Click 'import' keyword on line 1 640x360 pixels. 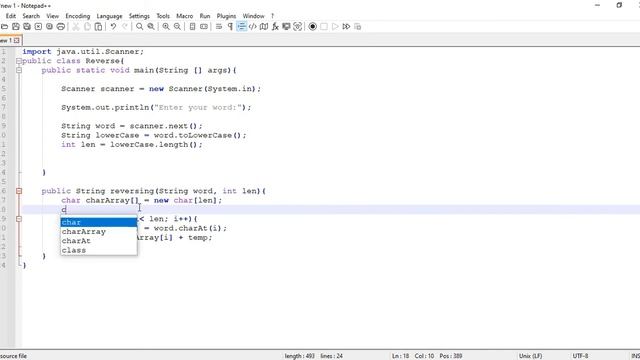click(37, 51)
